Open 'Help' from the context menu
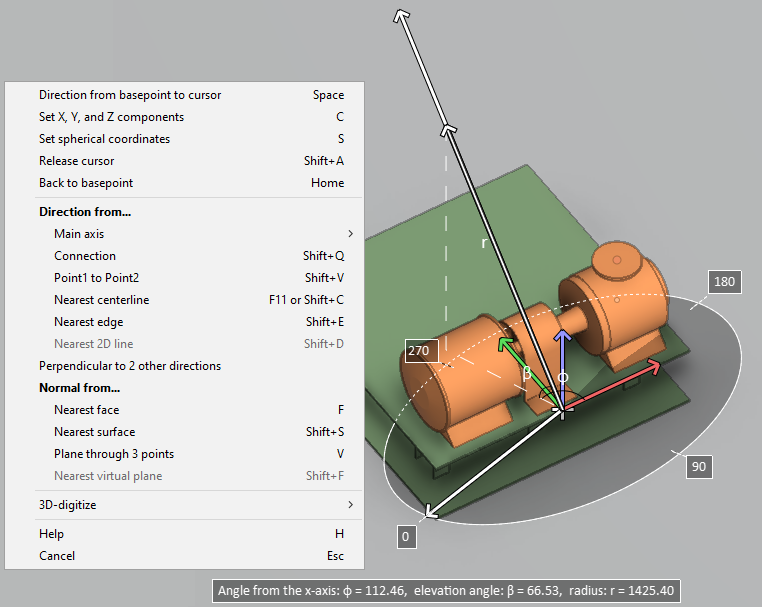The image size is (762, 607). tap(51, 534)
